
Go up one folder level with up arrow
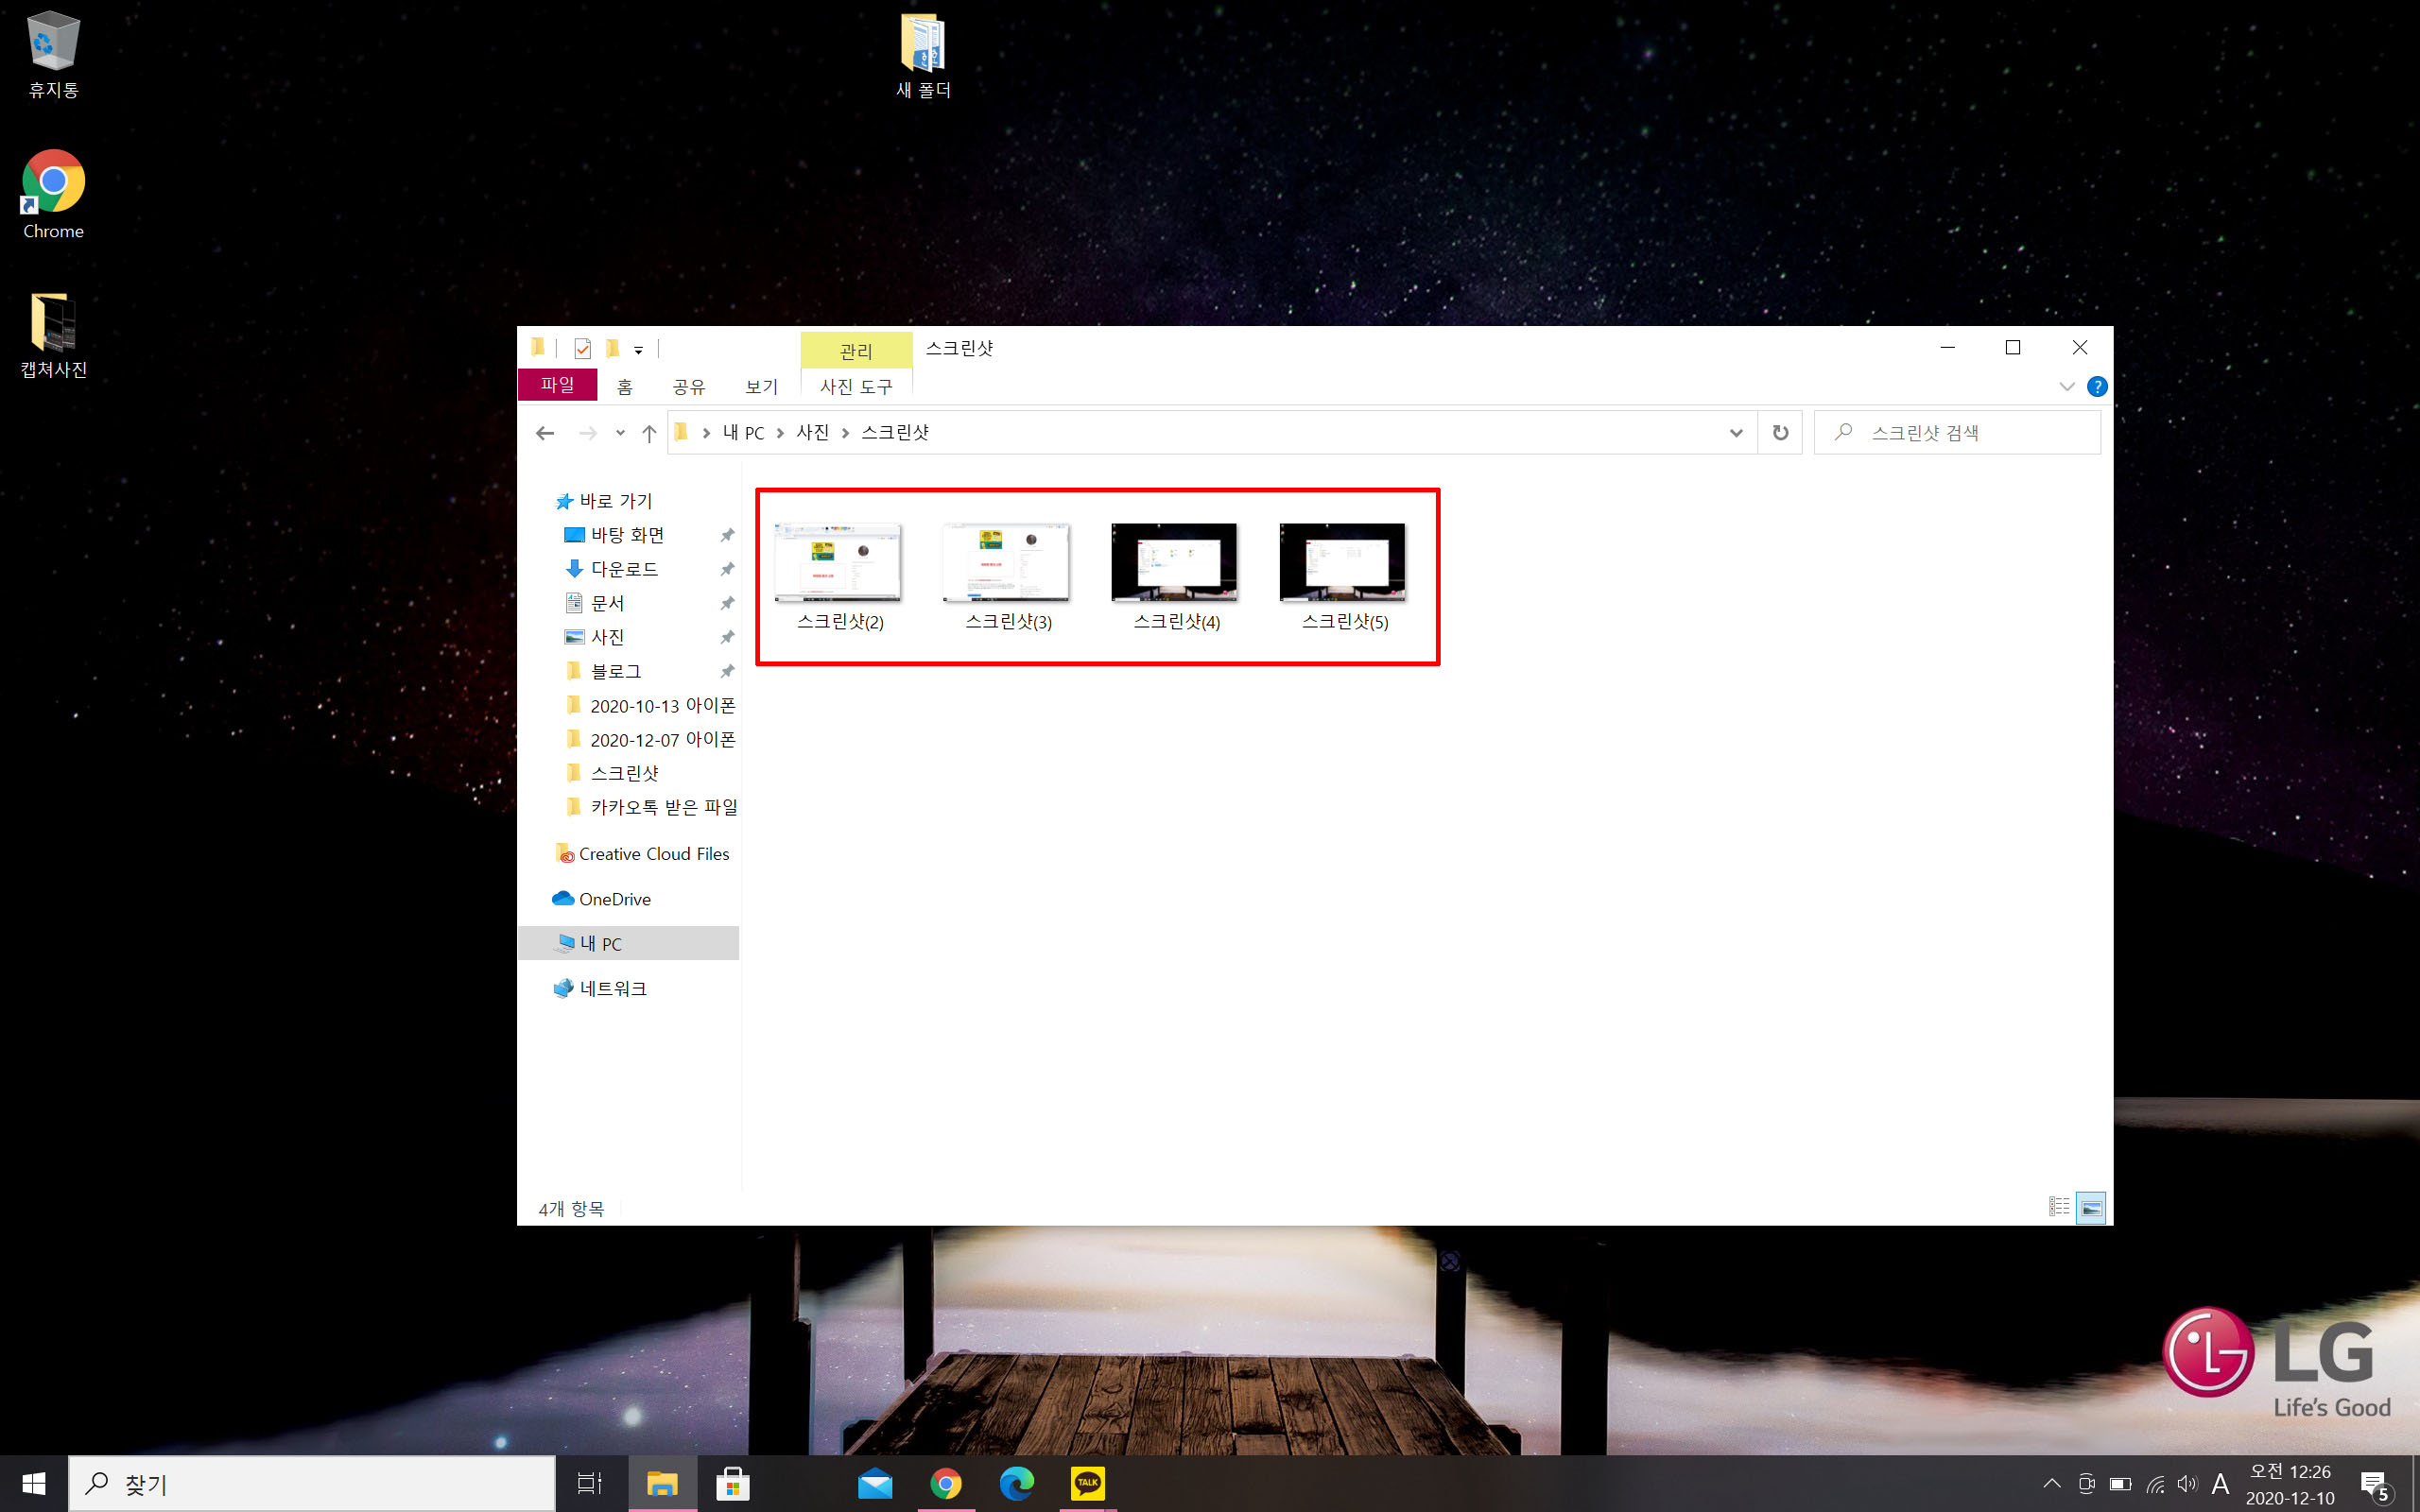pyautogui.click(x=649, y=433)
